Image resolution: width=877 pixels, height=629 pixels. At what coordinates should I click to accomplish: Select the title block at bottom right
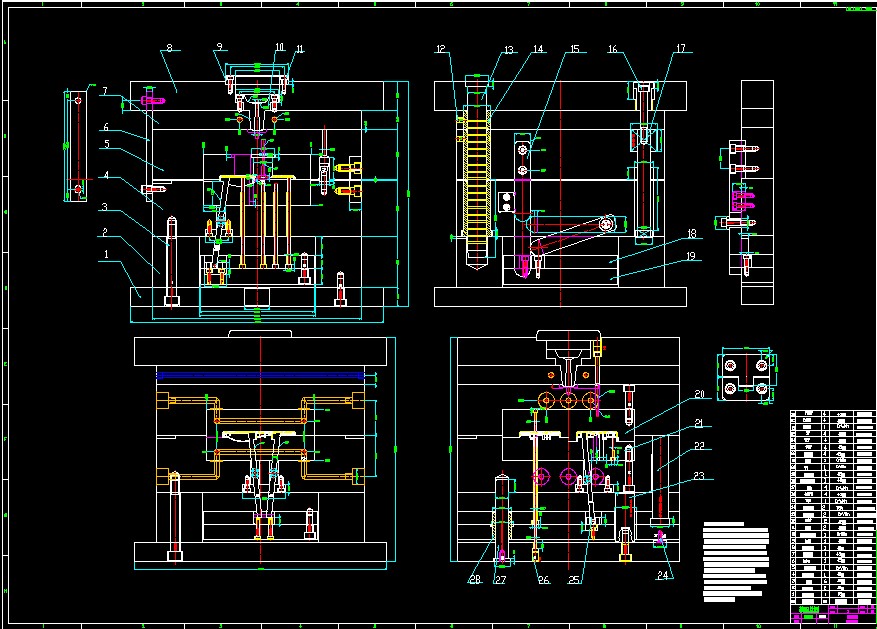coord(832,613)
